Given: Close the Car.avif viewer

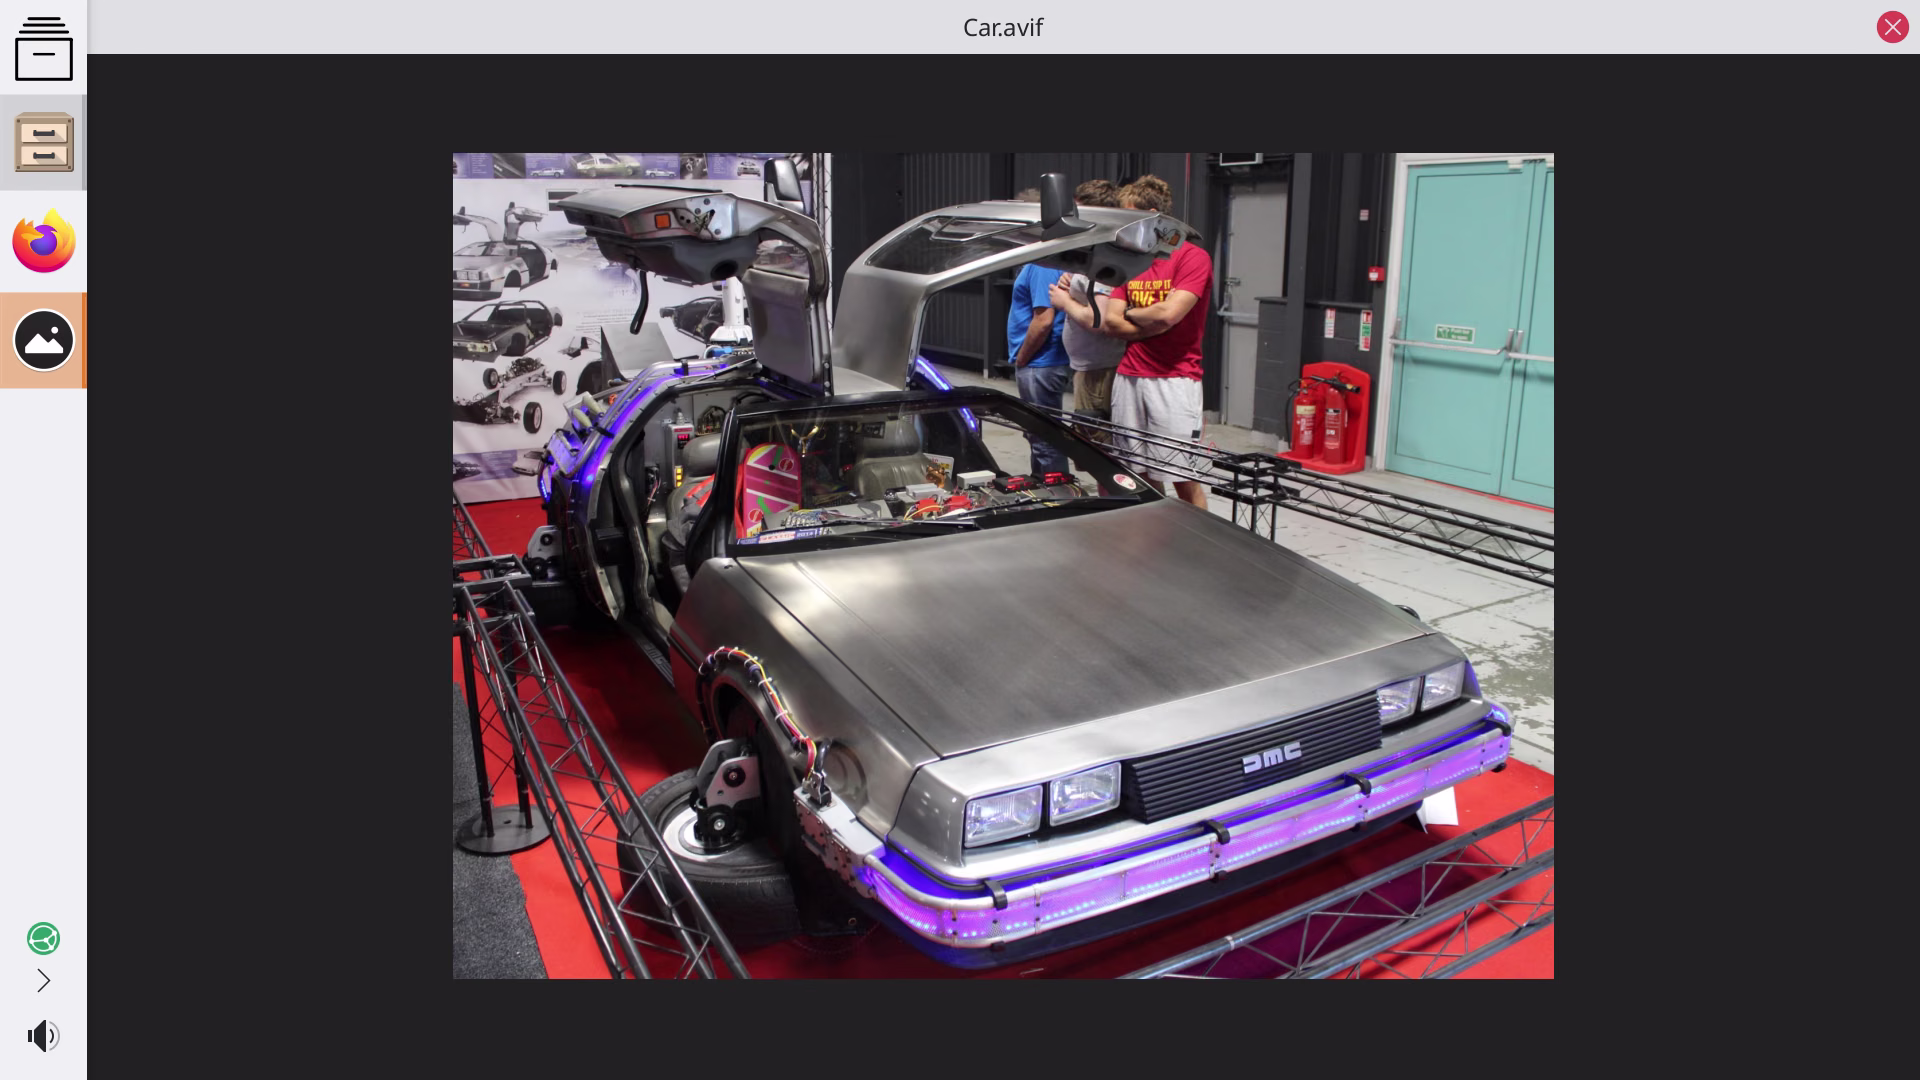Looking at the screenshot, I should click(x=1892, y=27).
